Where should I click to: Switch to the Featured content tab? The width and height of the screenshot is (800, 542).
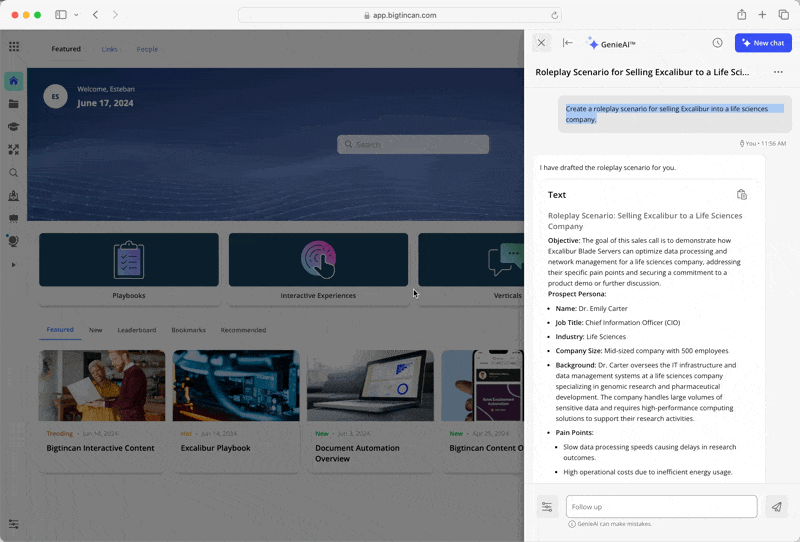tap(60, 330)
